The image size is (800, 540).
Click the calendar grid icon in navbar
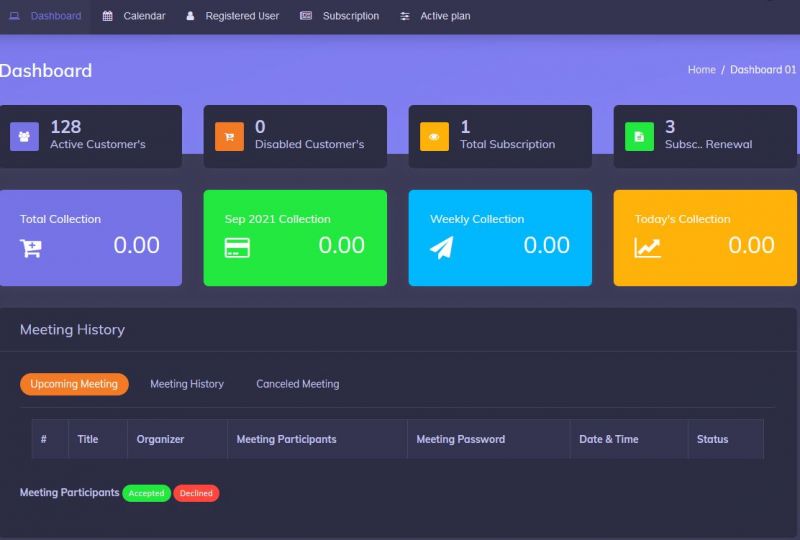pos(107,16)
